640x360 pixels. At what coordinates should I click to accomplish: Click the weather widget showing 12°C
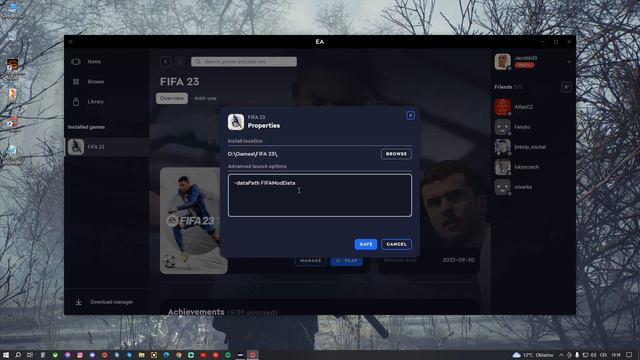[x=533, y=355]
